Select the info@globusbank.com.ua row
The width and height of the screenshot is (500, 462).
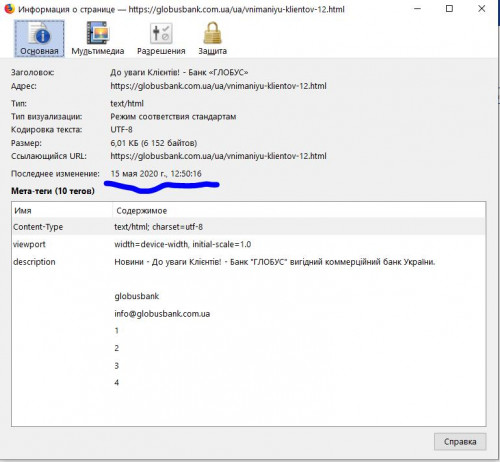tap(248, 314)
